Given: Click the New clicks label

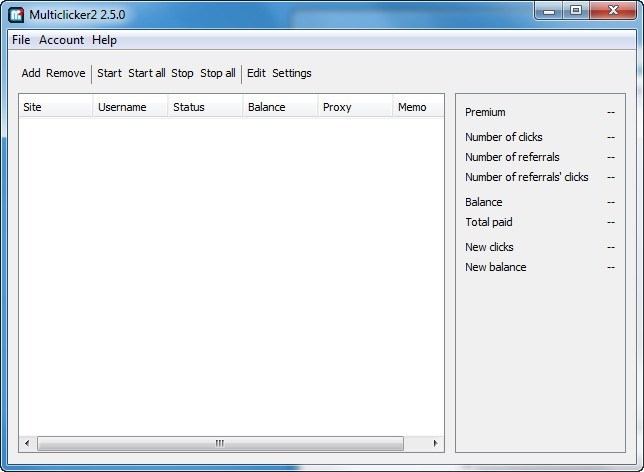Looking at the screenshot, I should (x=489, y=247).
